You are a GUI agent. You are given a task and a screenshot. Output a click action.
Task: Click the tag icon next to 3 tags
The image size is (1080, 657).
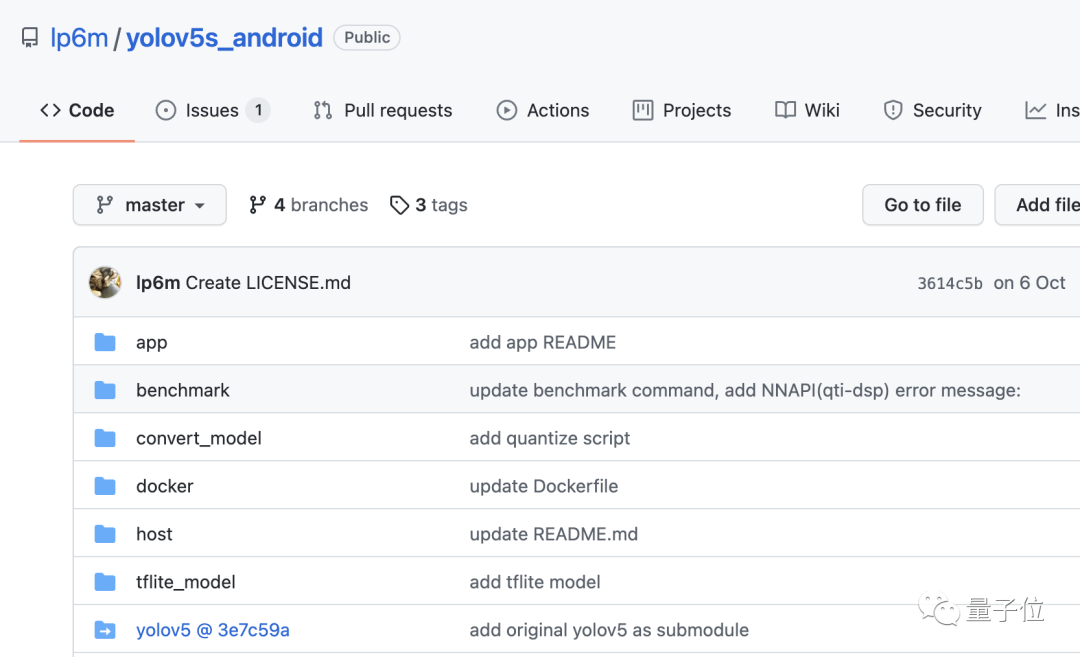[399, 205]
